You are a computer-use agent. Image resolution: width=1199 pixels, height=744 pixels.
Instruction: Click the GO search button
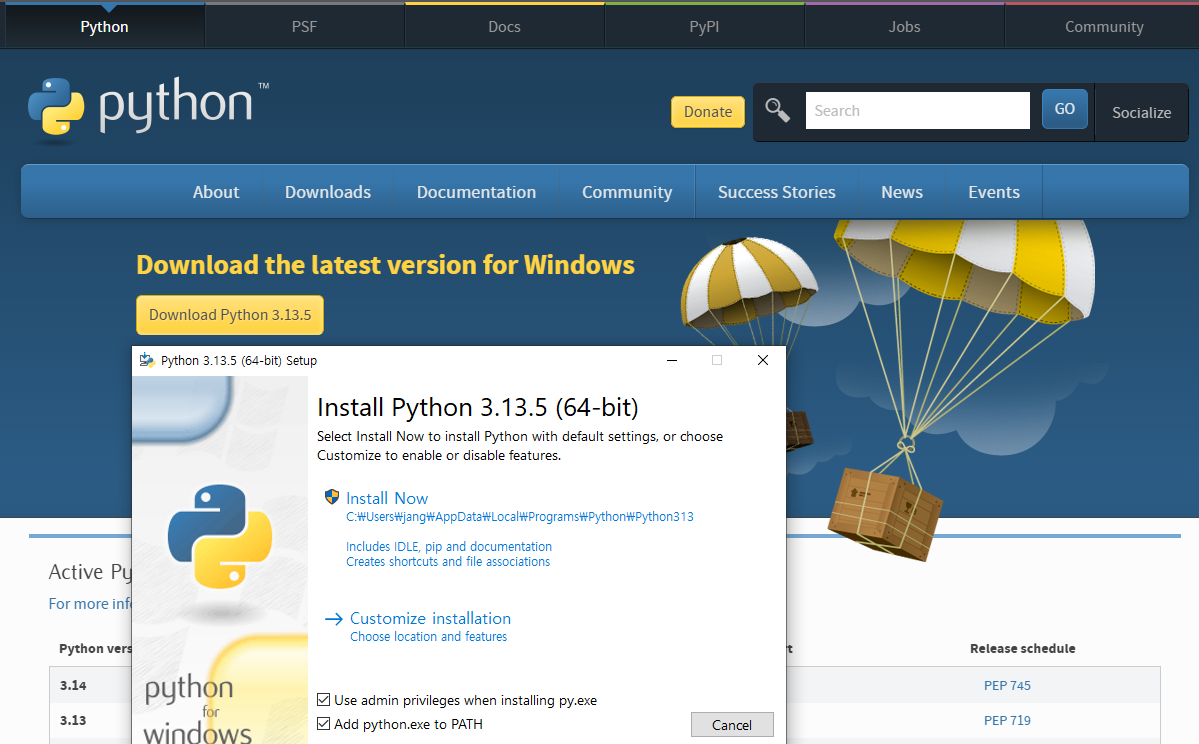pos(1064,109)
